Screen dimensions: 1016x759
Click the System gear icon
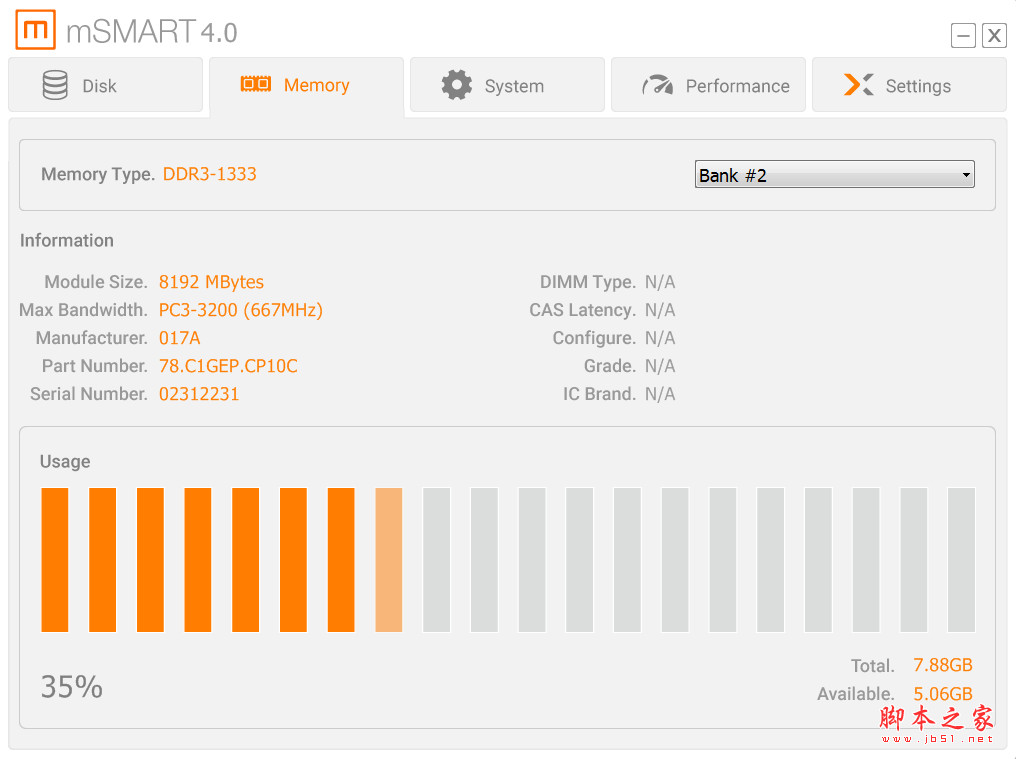click(x=457, y=85)
